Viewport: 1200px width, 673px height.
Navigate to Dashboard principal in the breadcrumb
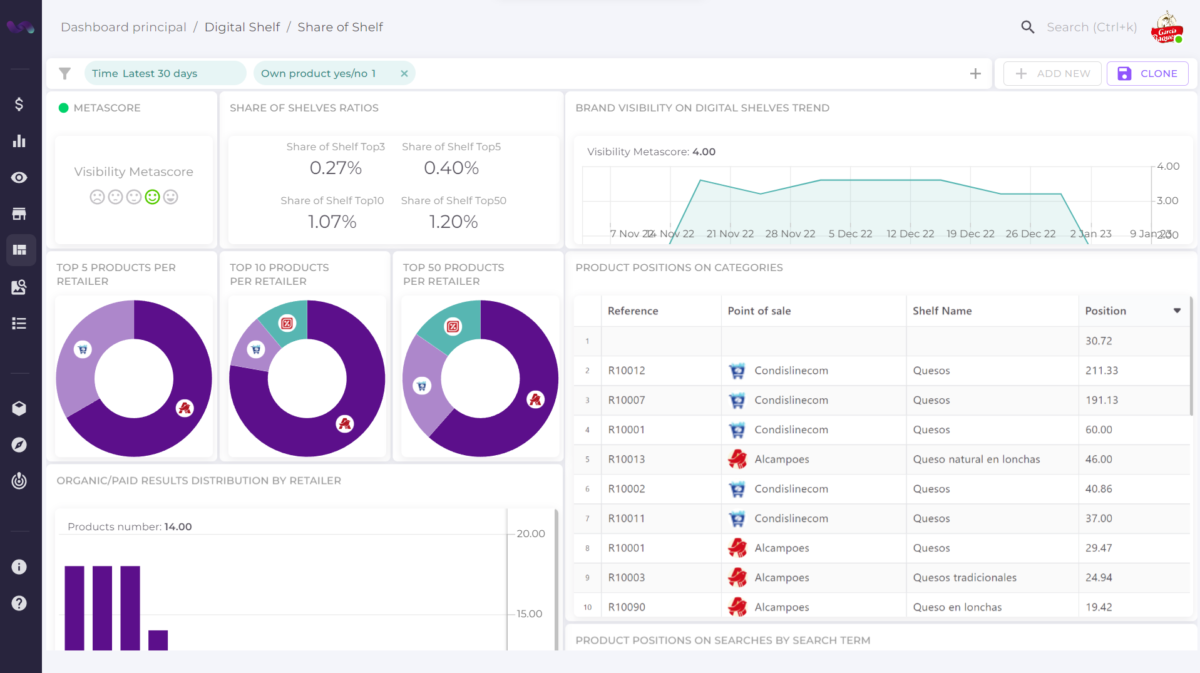[x=123, y=27]
